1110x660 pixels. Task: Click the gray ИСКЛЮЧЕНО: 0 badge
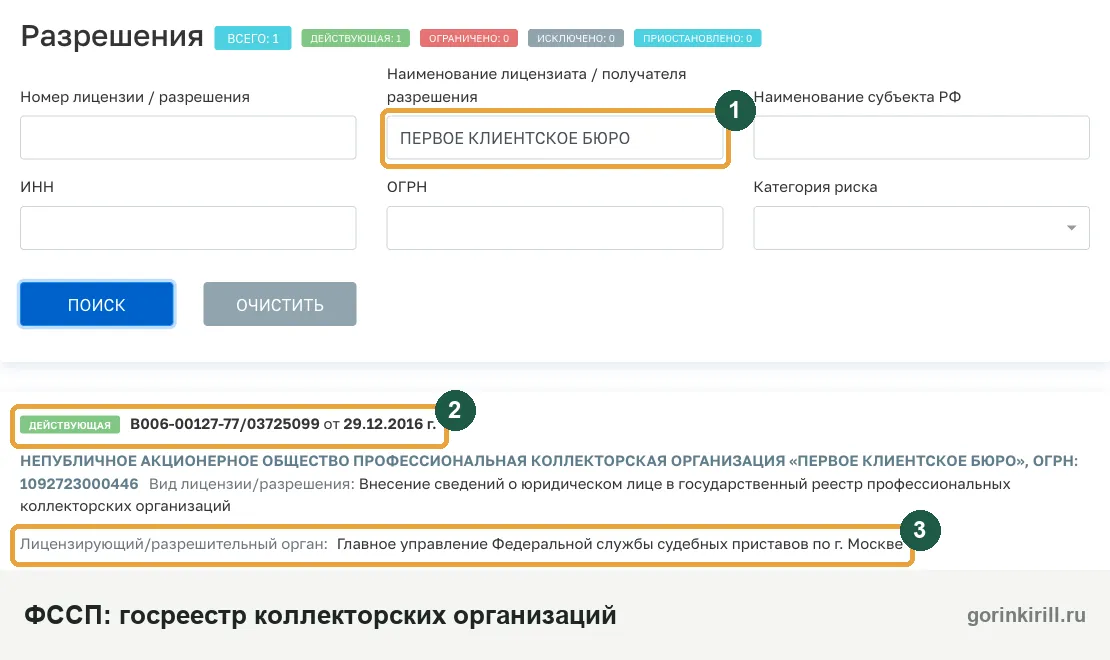(576, 38)
